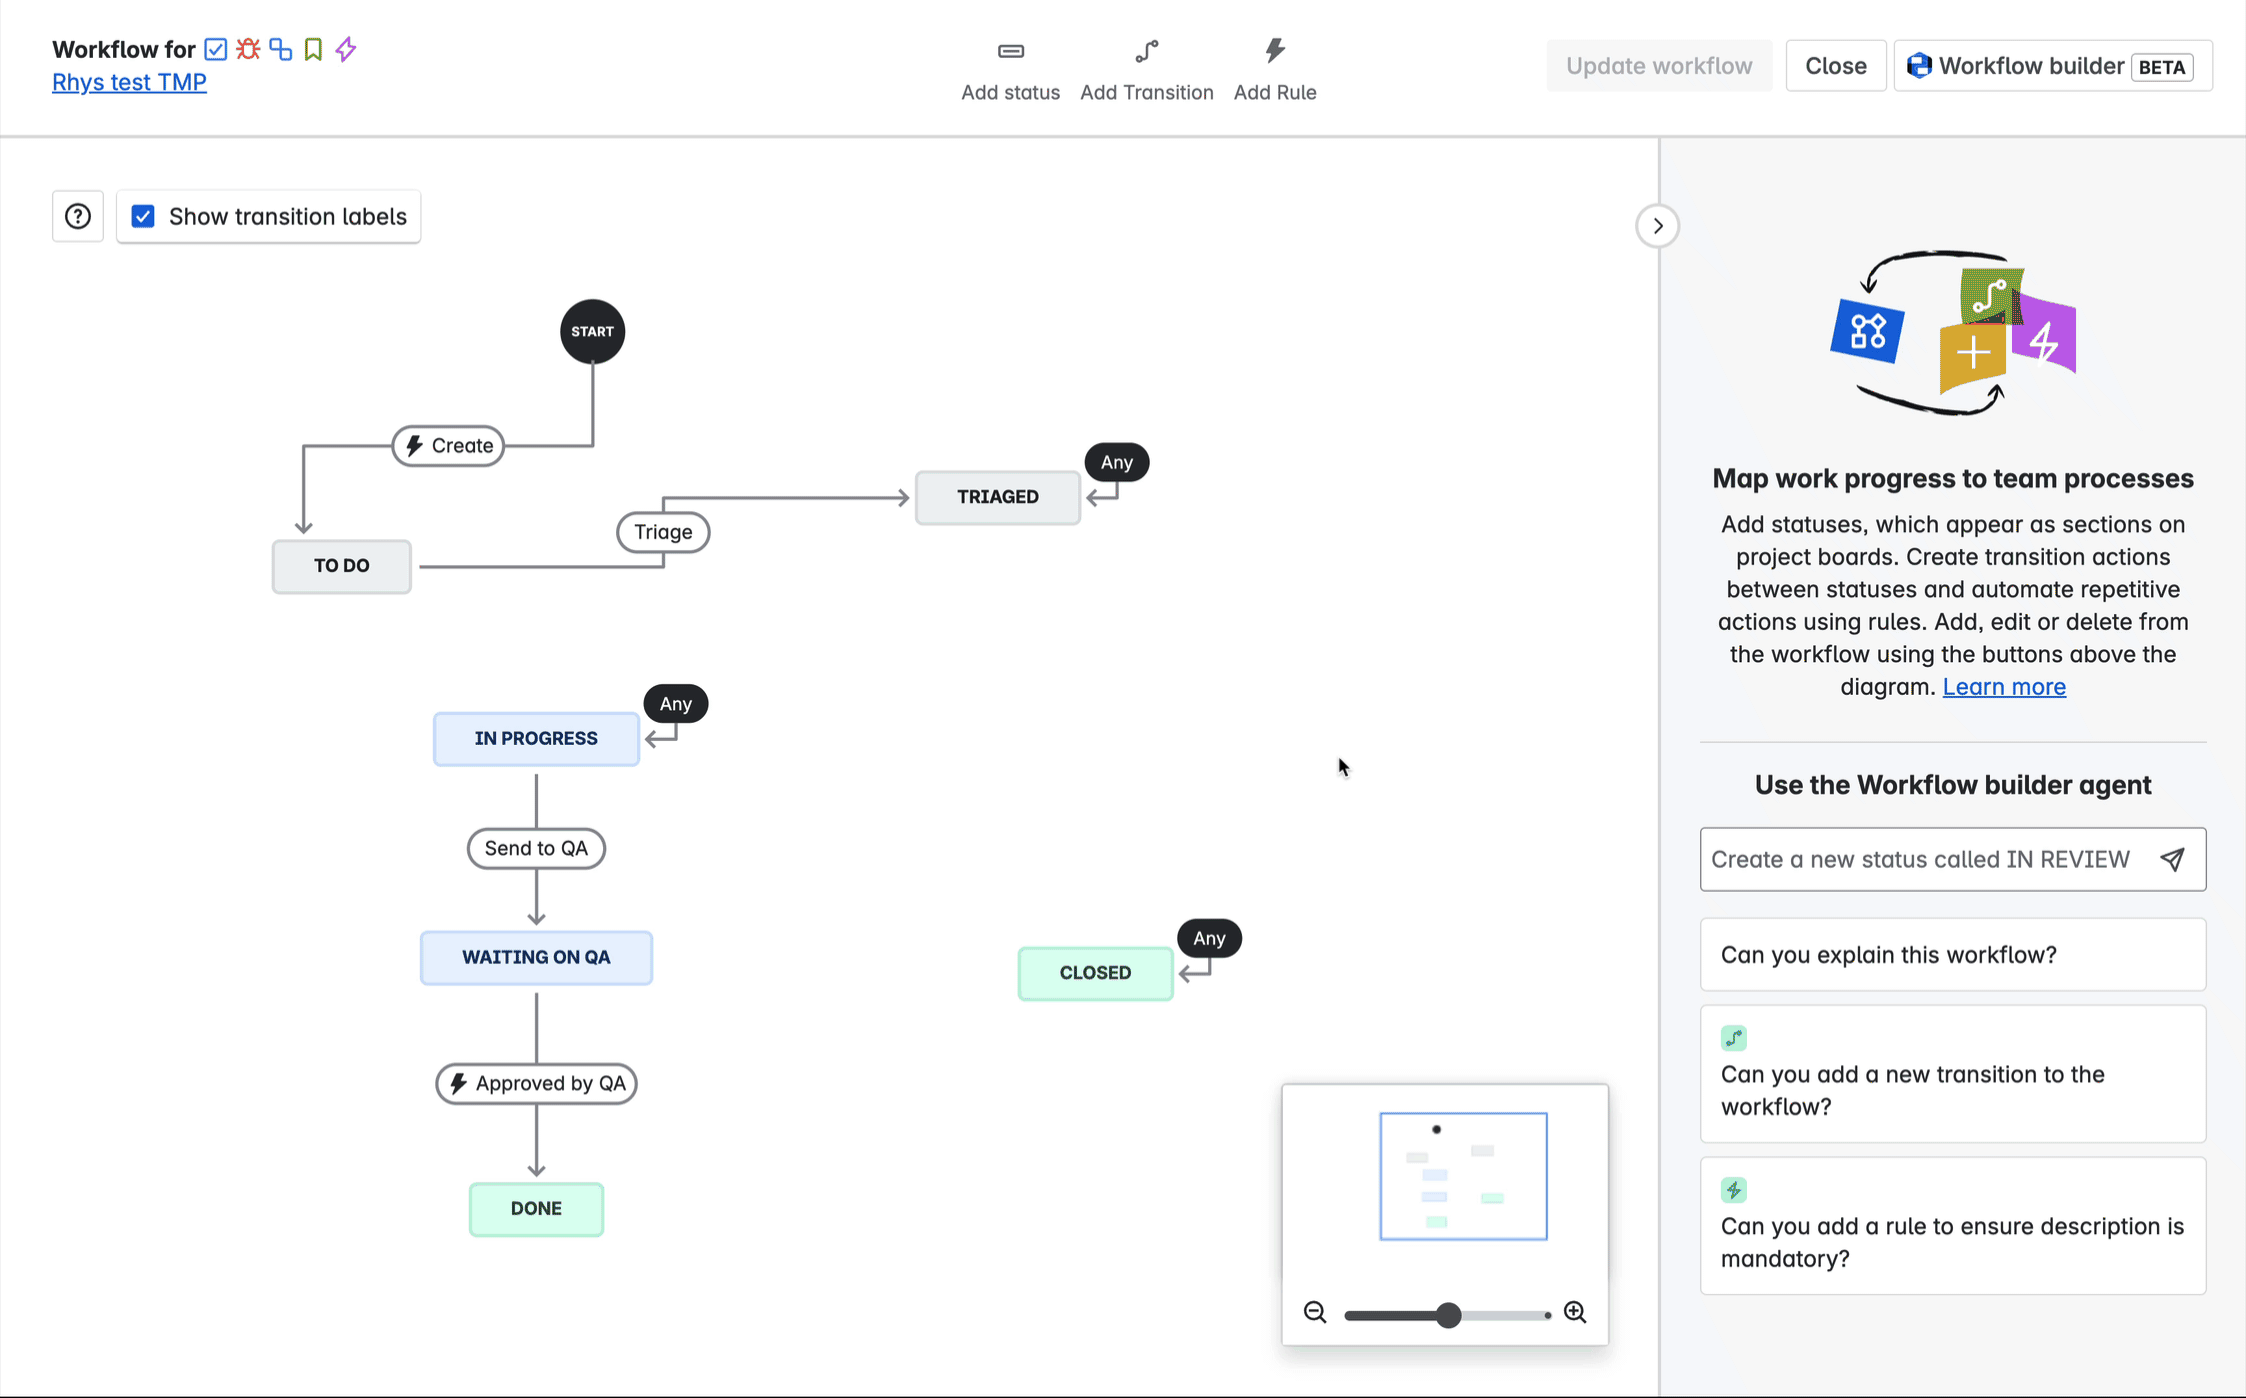Select the CLOSED status box

[1095, 973]
